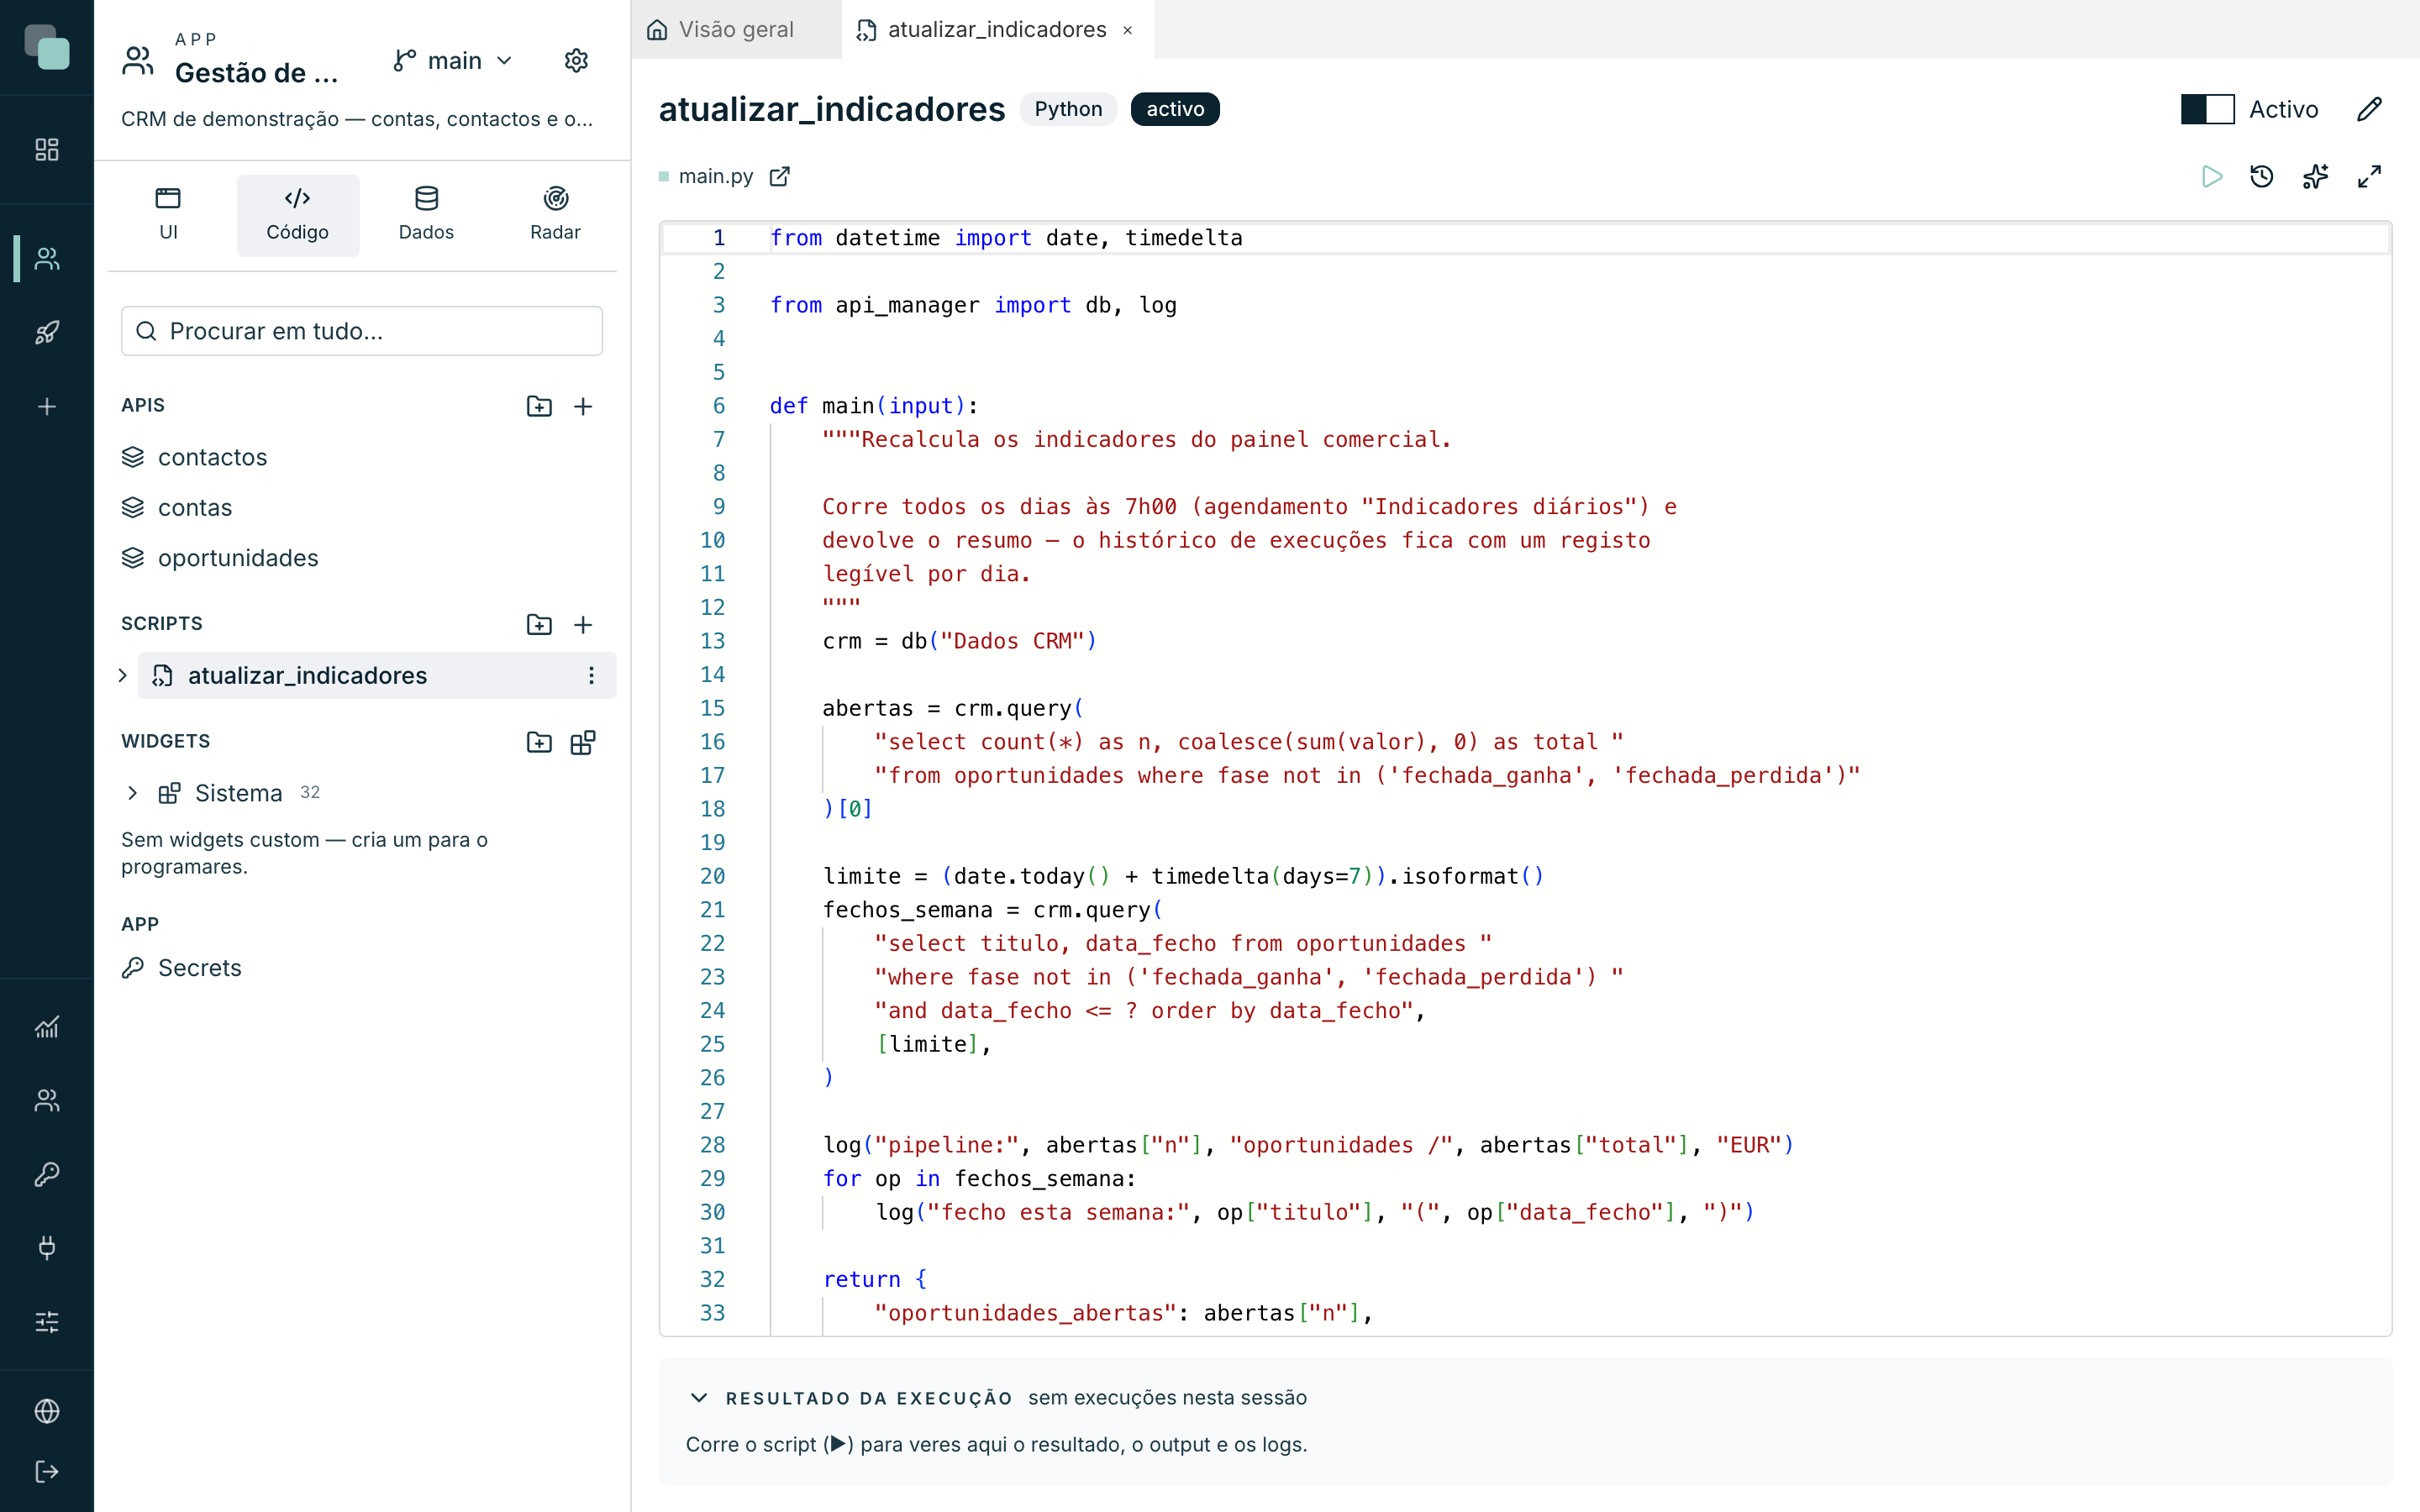This screenshot has height=1512, width=2420.
Task: Toggle the Activo switch
Action: coord(2208,109)
